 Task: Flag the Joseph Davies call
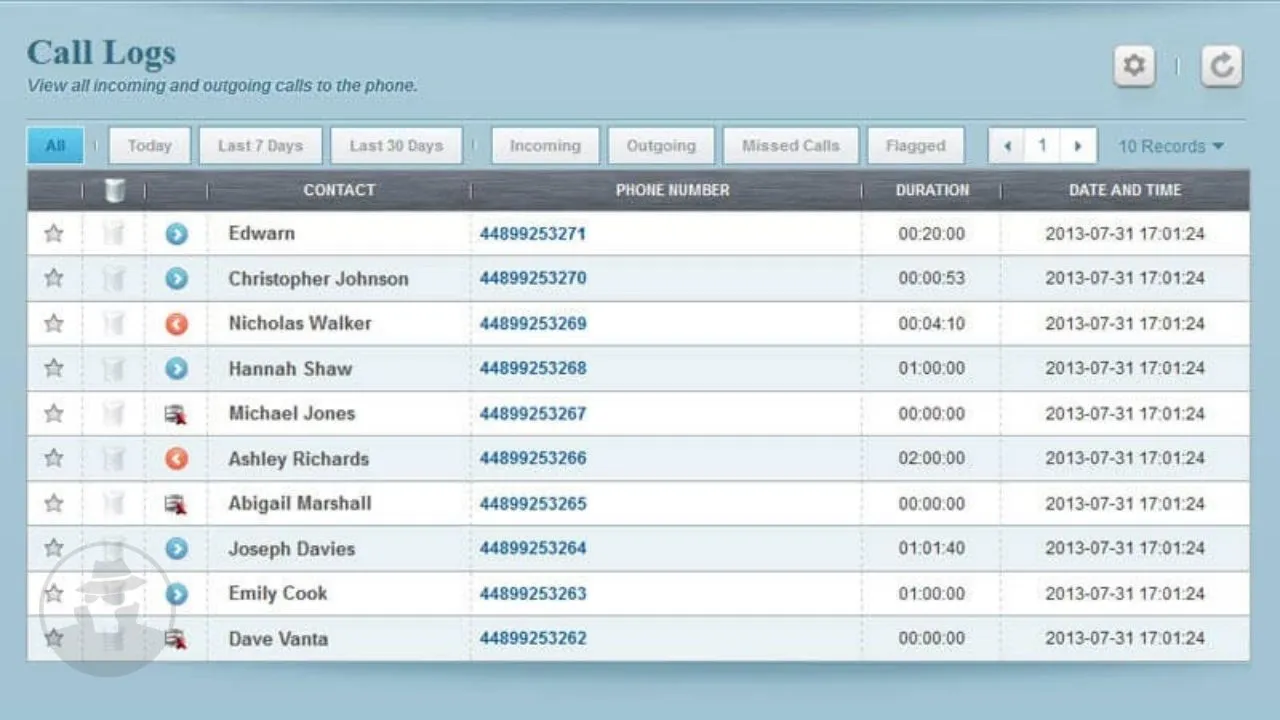pyautogui.click(x=54, y=549)
